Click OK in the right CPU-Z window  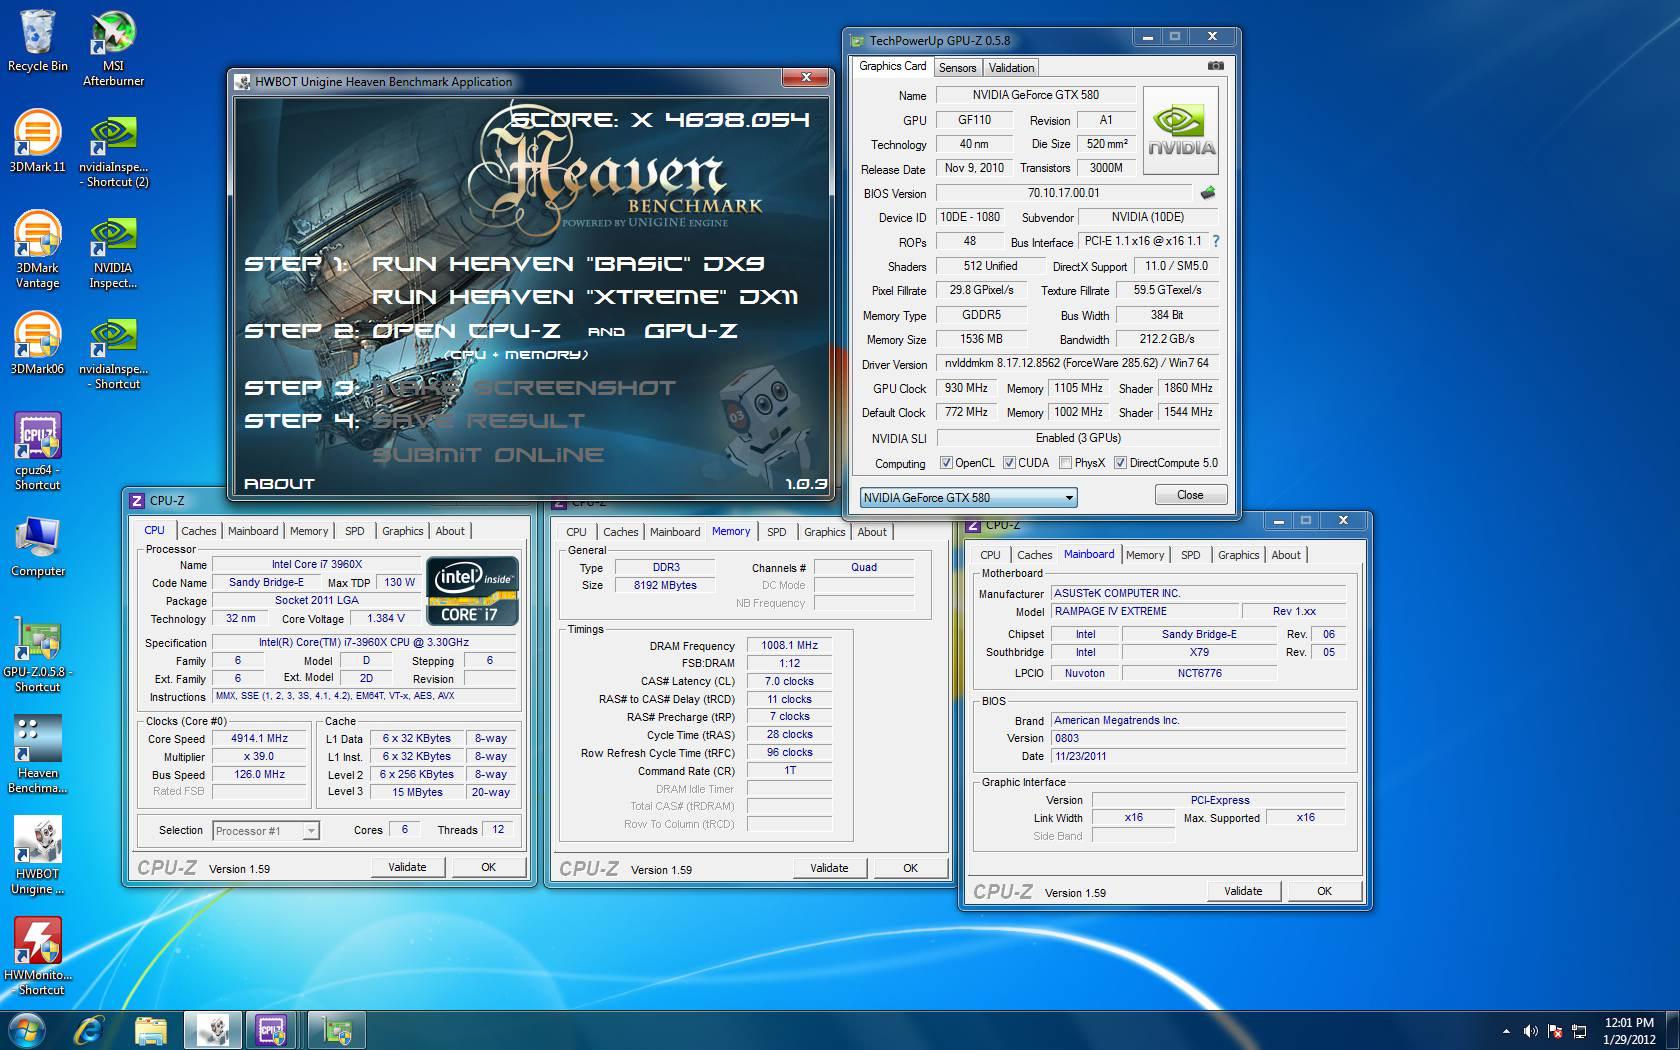tap(1324, 891)
